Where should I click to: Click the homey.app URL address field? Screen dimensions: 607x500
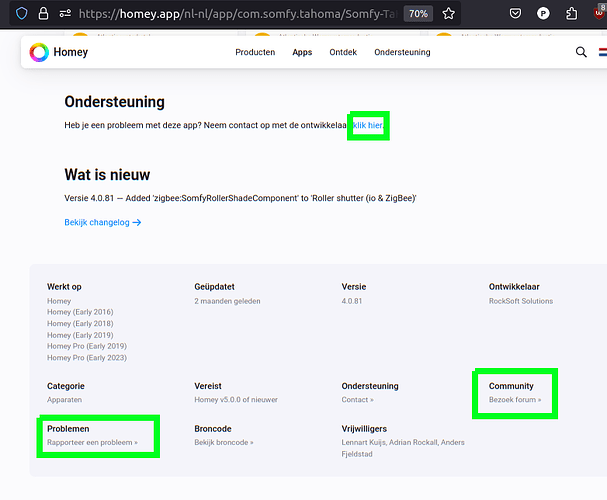[x=238, y=14]
